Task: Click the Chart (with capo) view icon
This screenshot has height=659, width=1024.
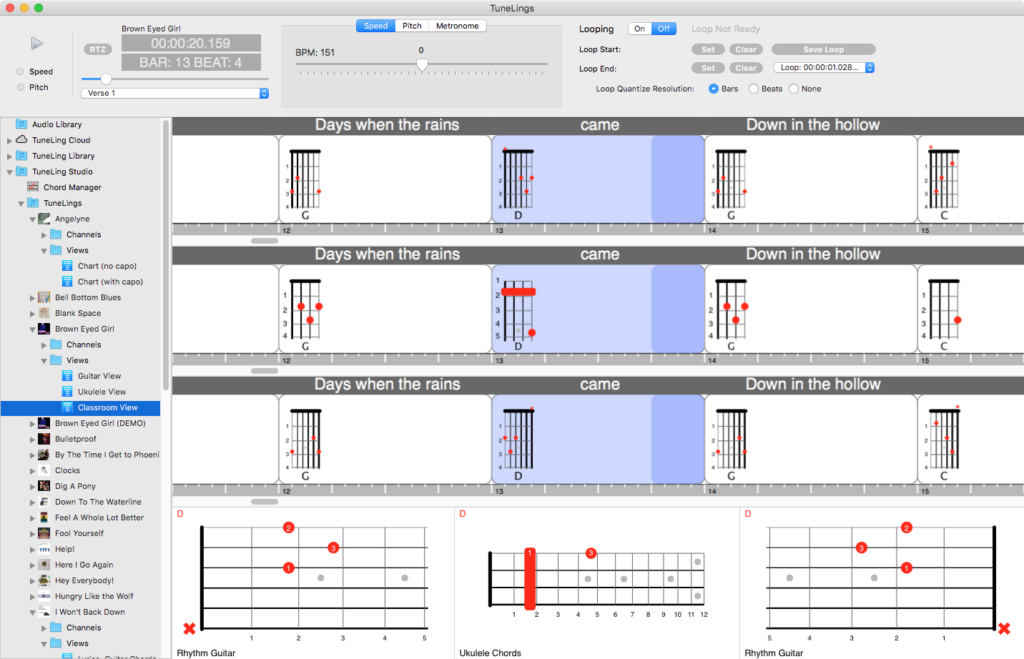Action: pos(67,282)
